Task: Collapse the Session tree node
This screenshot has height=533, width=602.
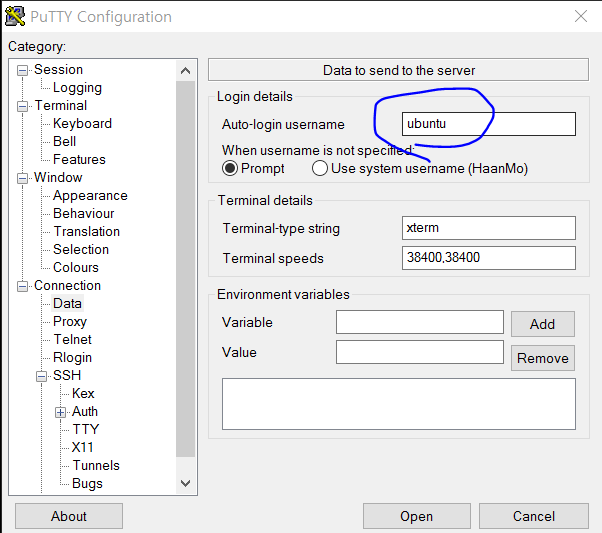Action: pyautogui.click(x=23, y=70)
